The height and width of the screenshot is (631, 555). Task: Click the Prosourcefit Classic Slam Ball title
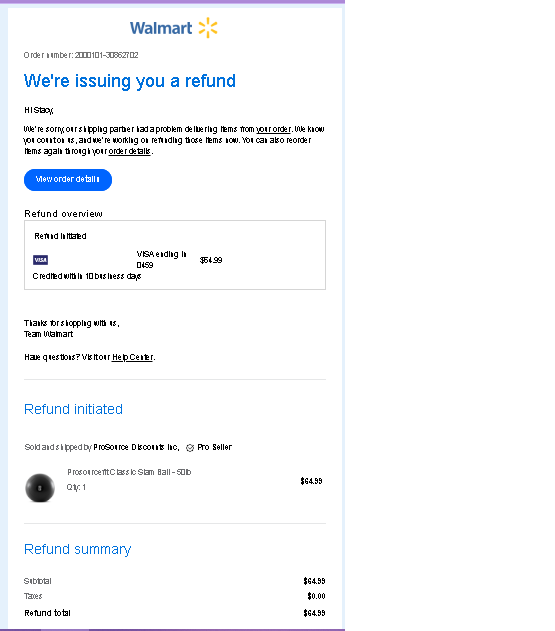(x=129, y=472)
